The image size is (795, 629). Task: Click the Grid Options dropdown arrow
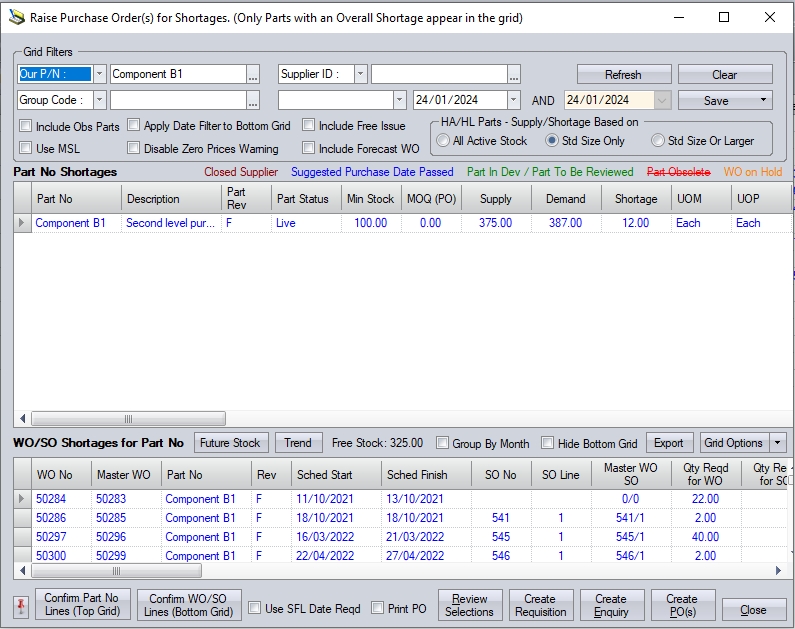coord(778,443)
